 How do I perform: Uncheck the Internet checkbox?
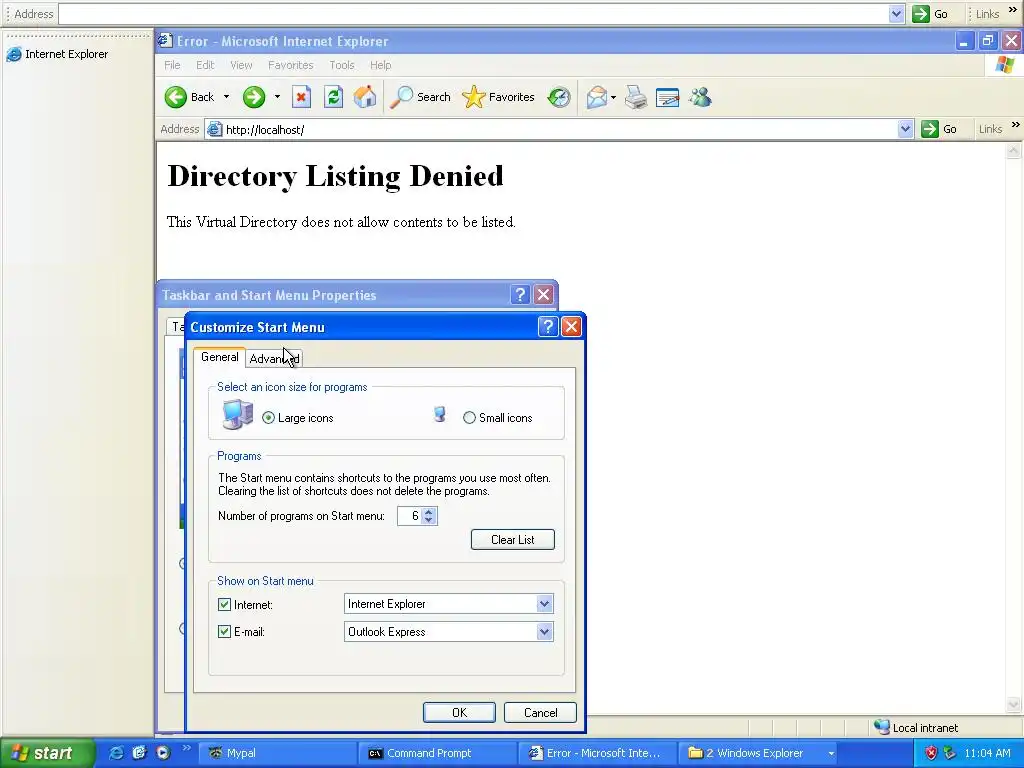tap(224, 605)
